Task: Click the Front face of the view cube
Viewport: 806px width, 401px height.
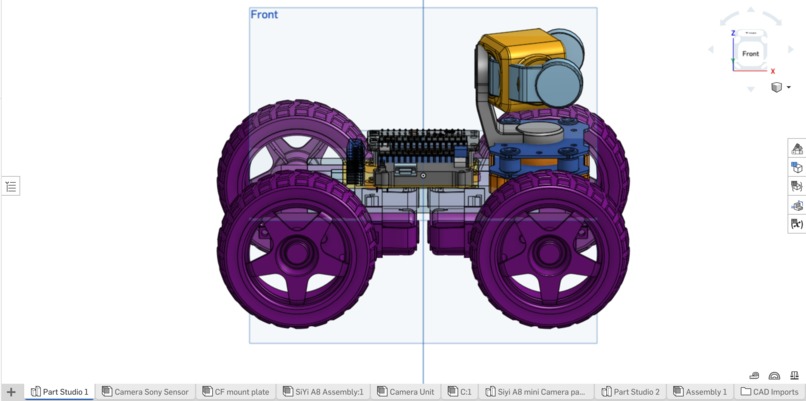Action: click(750, 53)
